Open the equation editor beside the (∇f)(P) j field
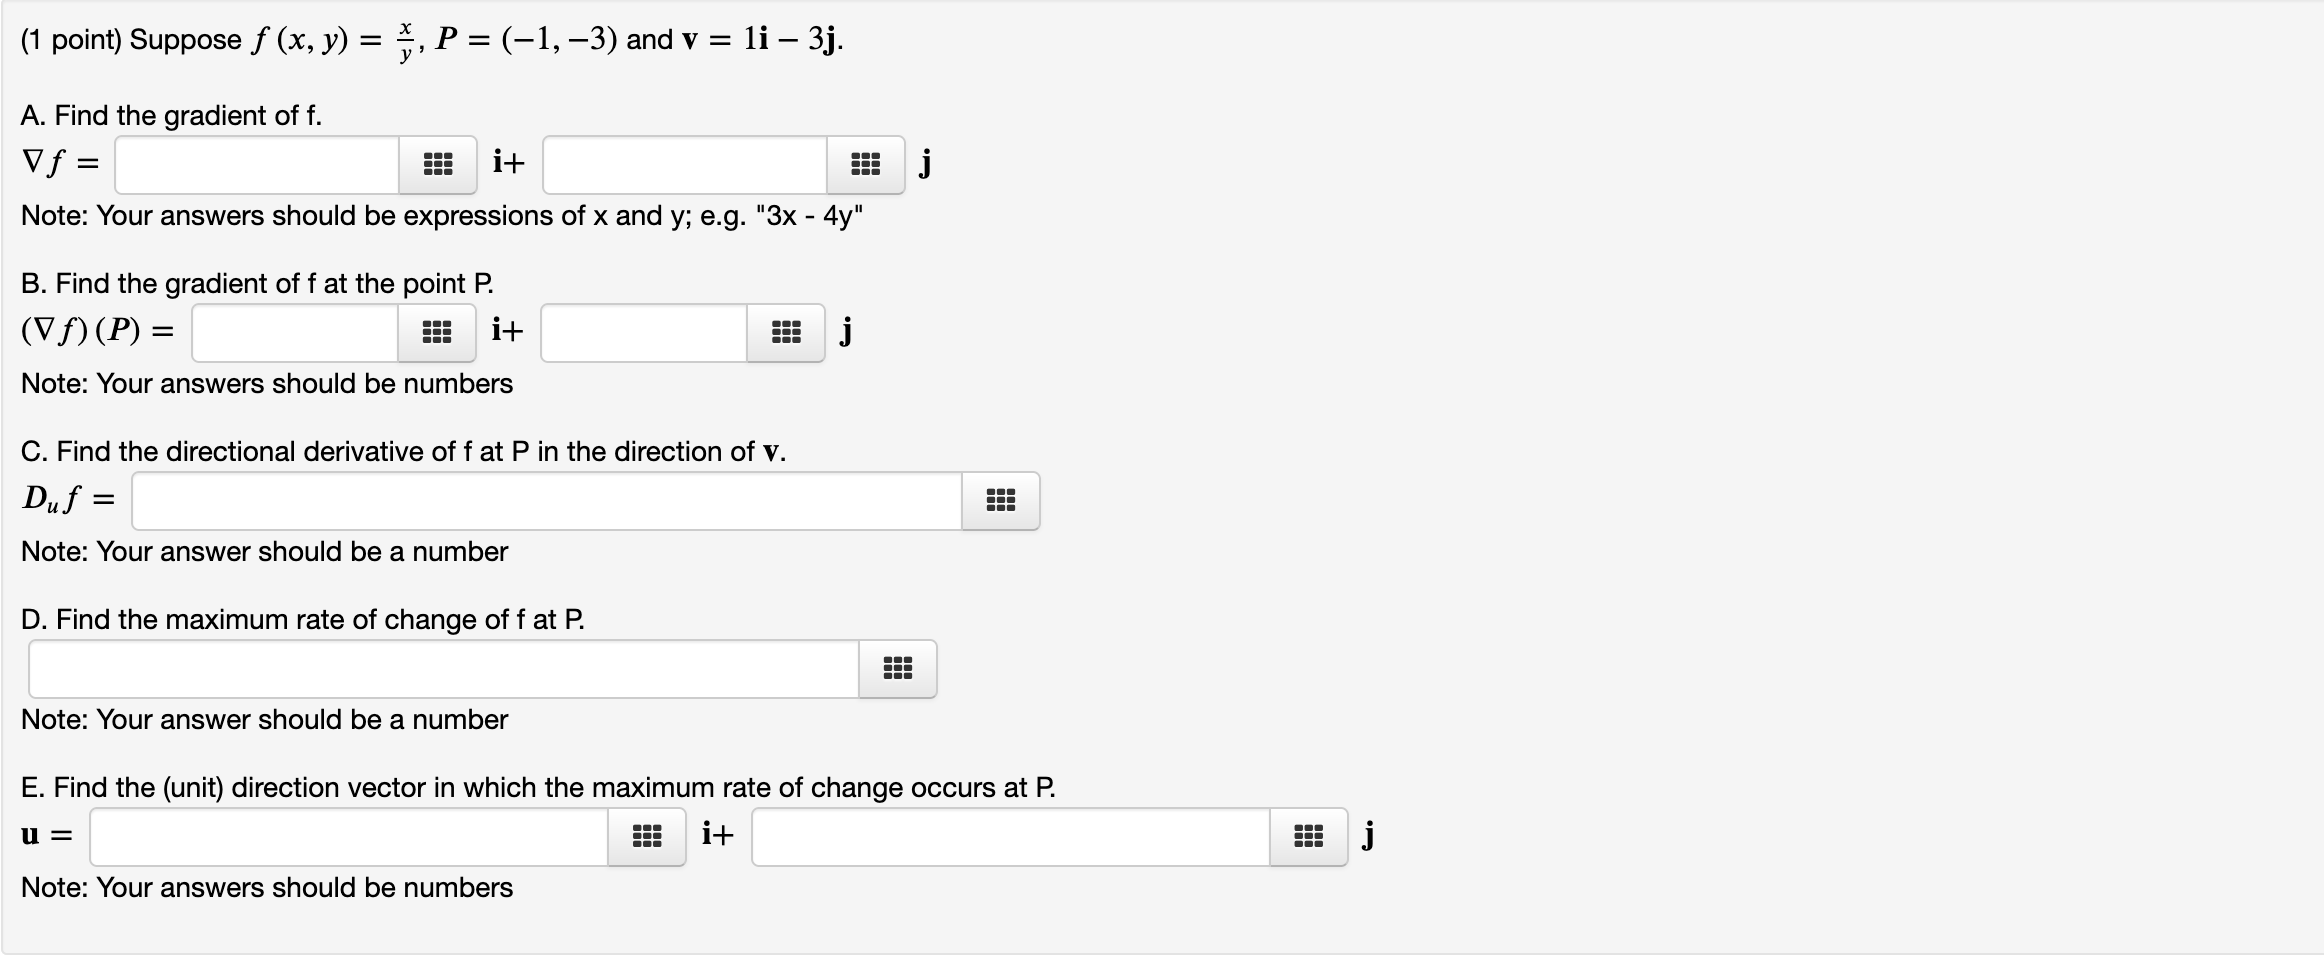 [786, 332]
